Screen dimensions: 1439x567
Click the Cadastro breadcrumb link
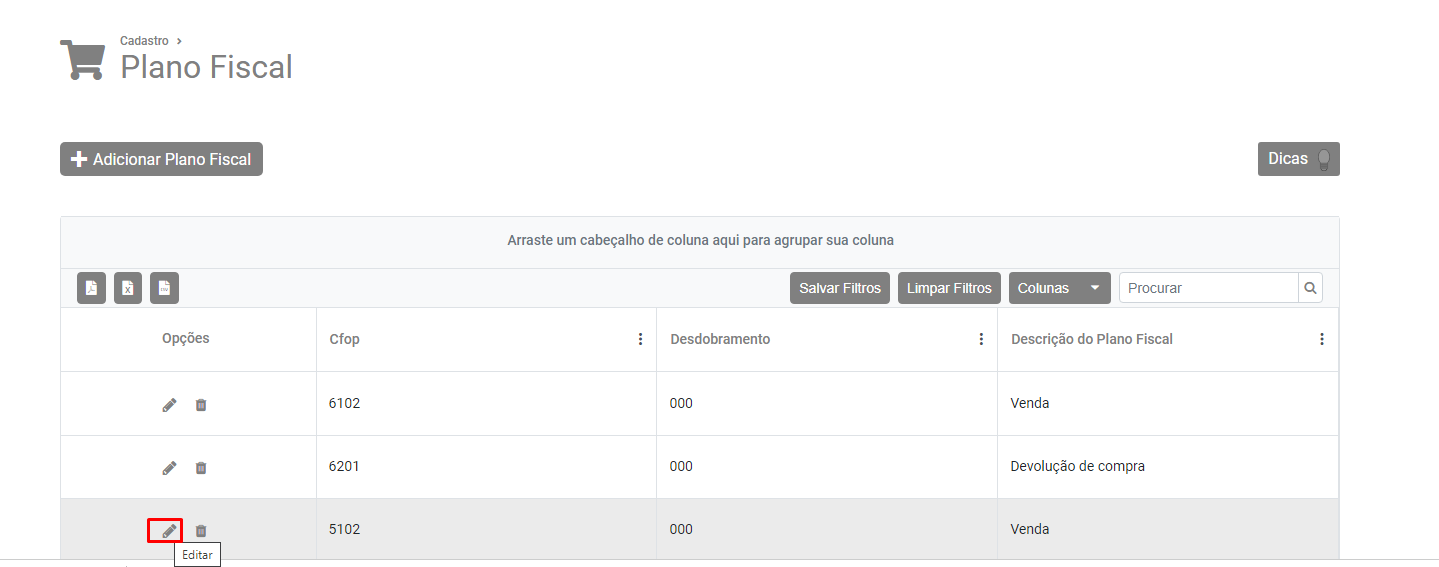[144, 41]
